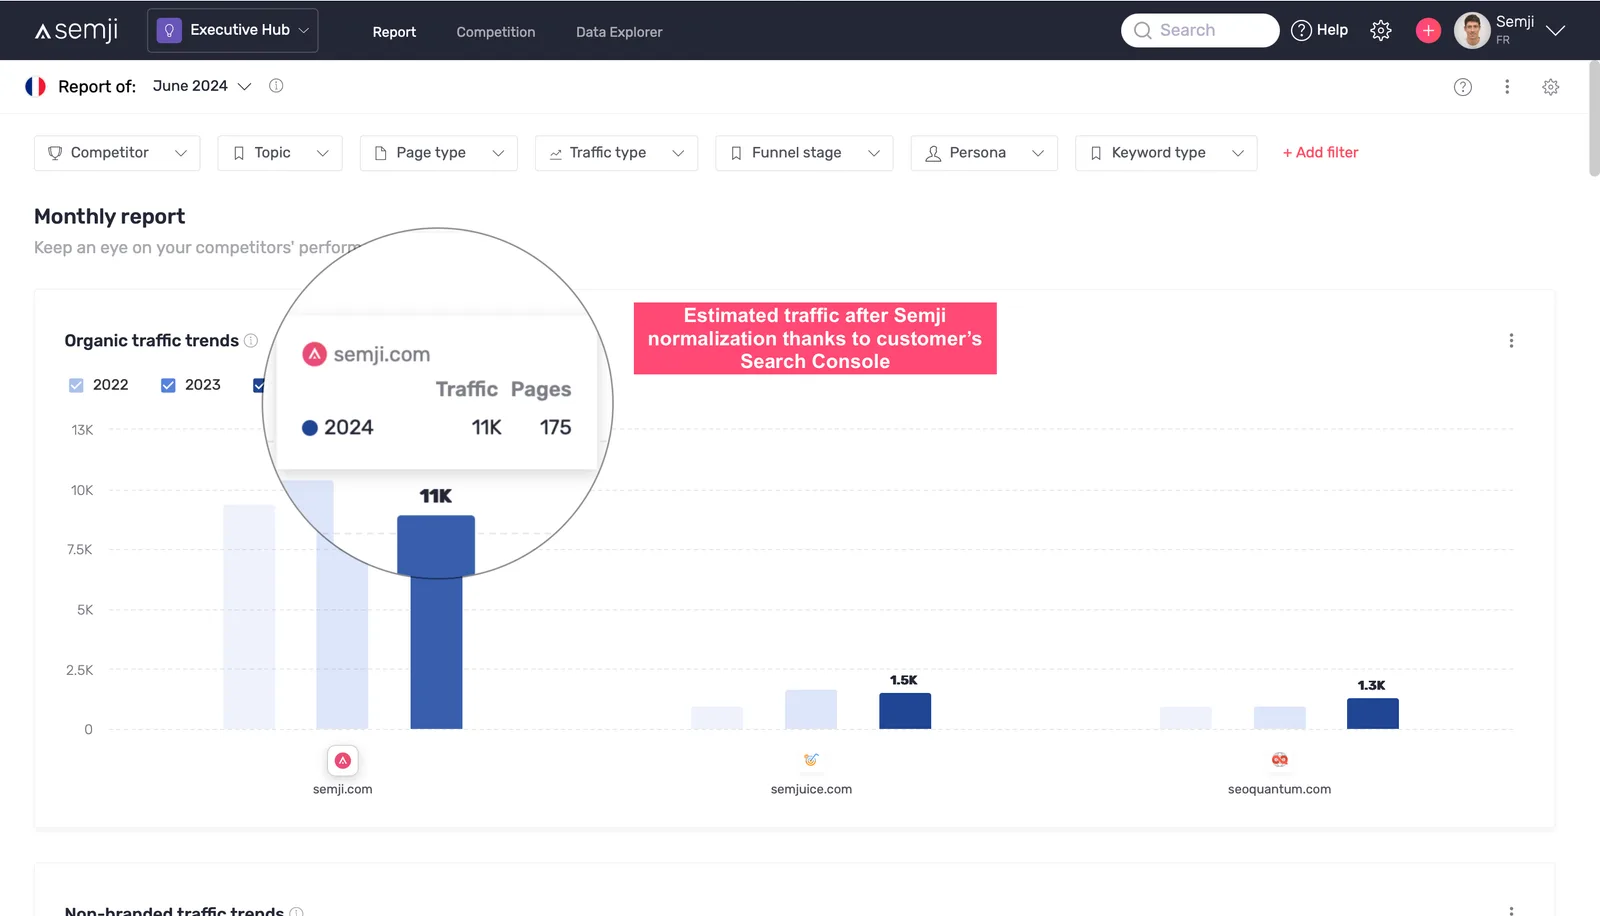1600x916 pixels.
Task: Open the Help icon in top bar
Action: [x=1301, y=30]
